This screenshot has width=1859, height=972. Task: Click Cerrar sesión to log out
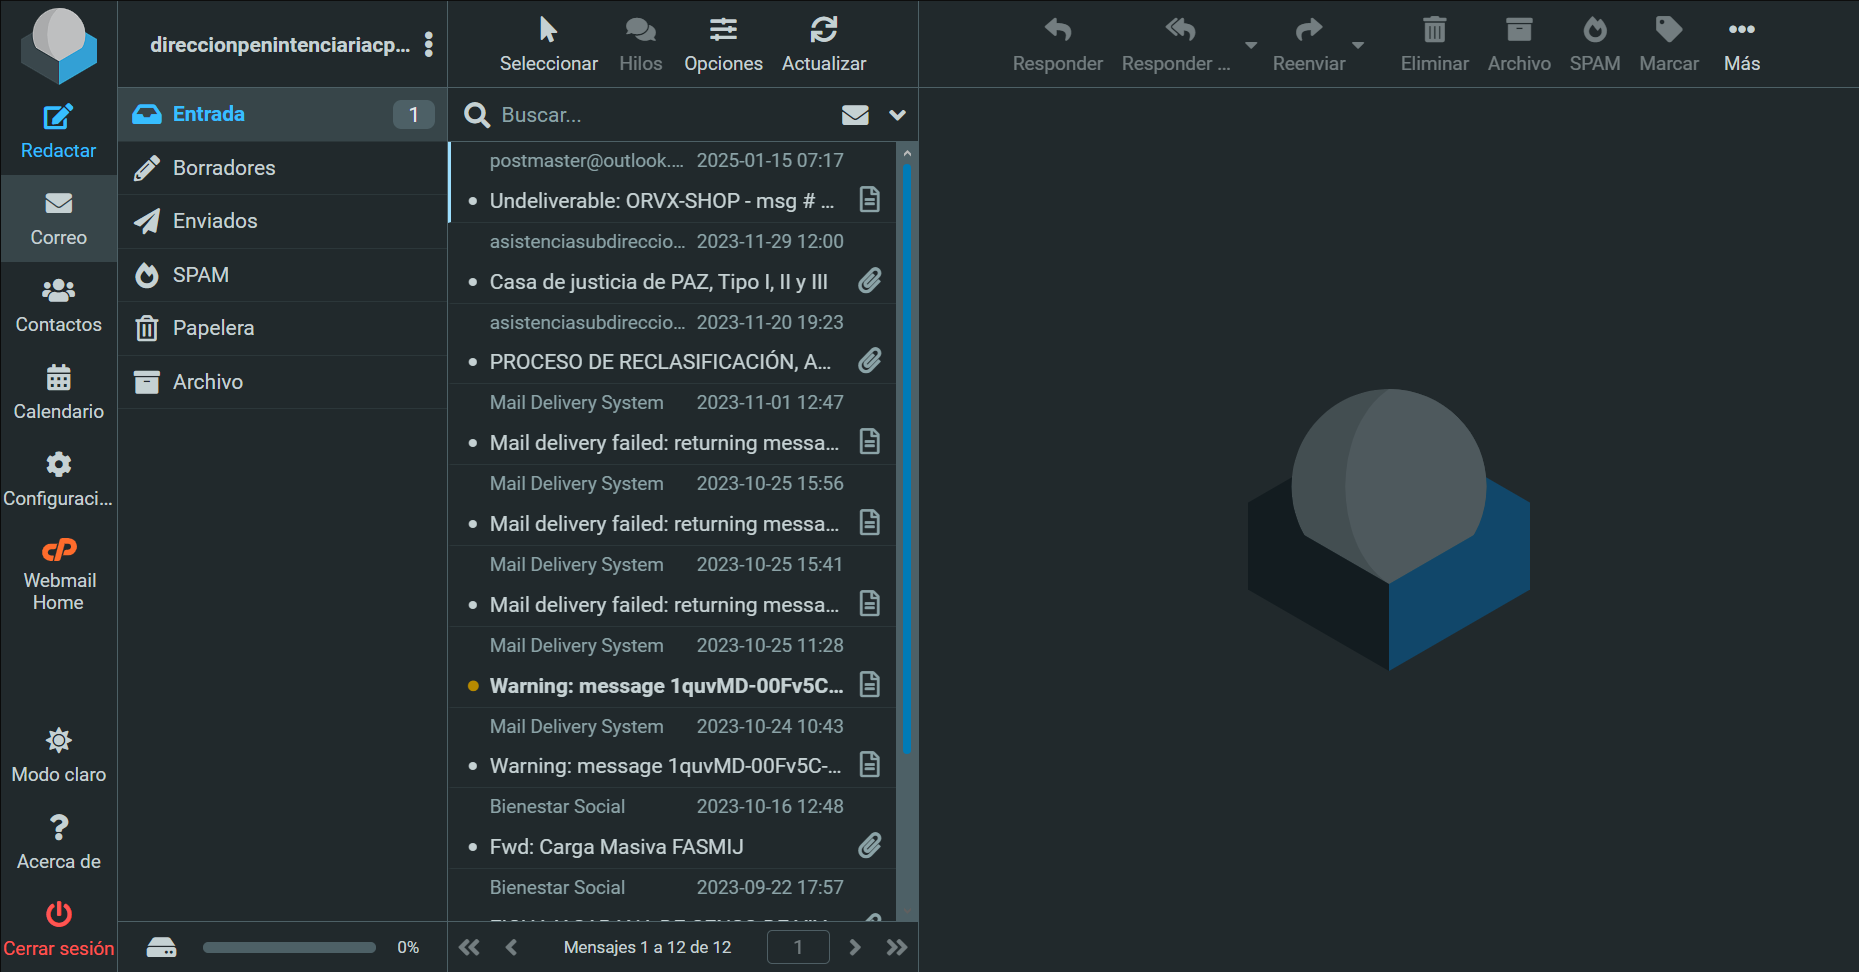[x=58, y=929]
